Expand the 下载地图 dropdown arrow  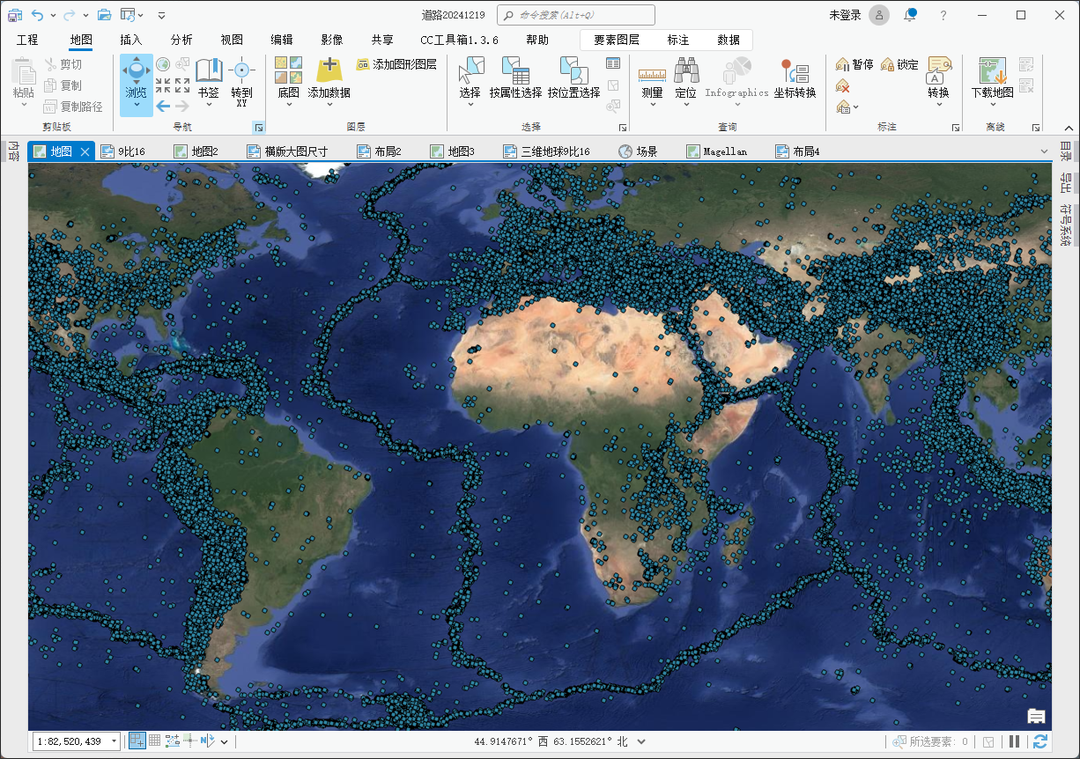[x=993, y=105]
